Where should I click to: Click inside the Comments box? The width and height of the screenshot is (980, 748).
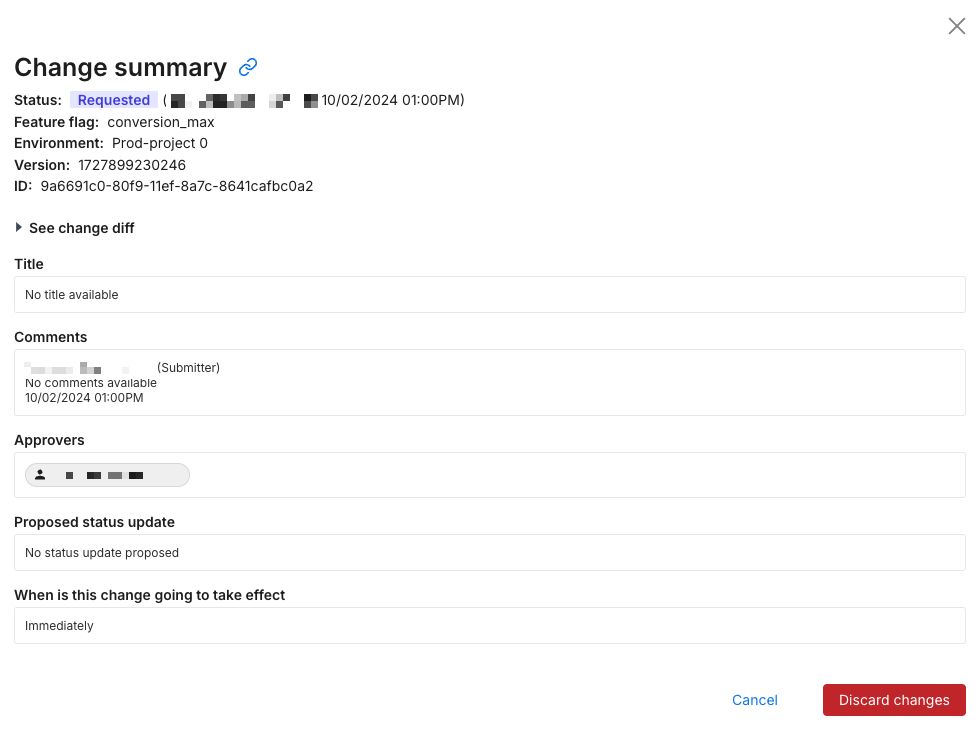(489, 382)
